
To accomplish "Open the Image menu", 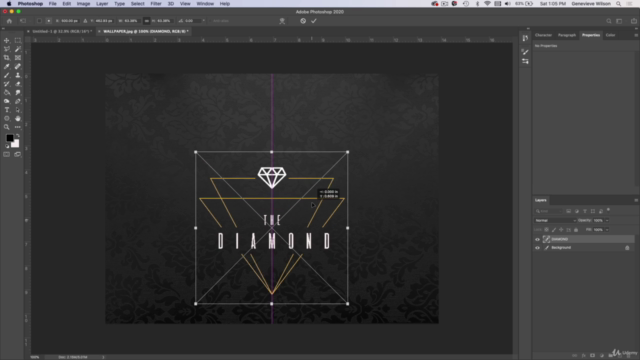I will (83, 4).
